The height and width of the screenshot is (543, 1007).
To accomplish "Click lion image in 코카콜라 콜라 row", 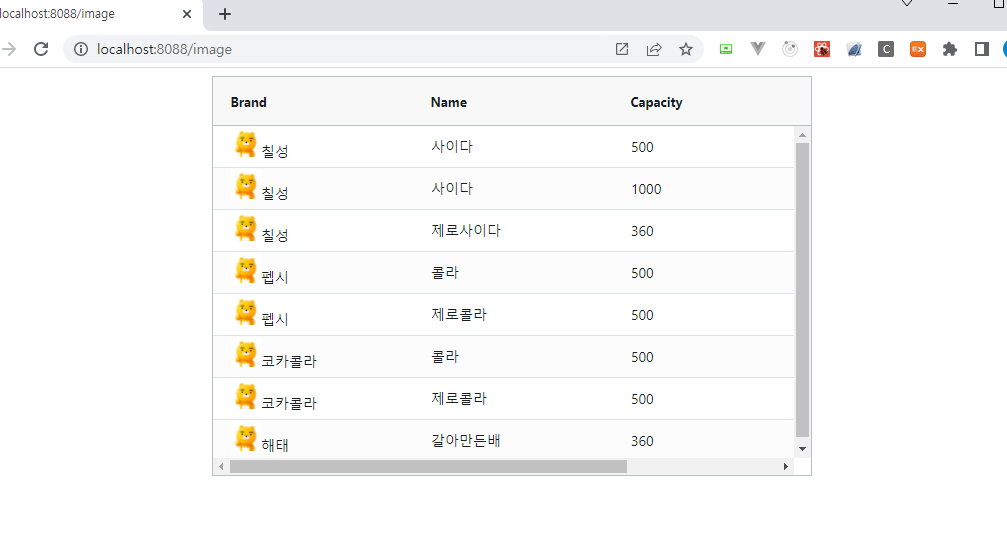I will 245,354.
